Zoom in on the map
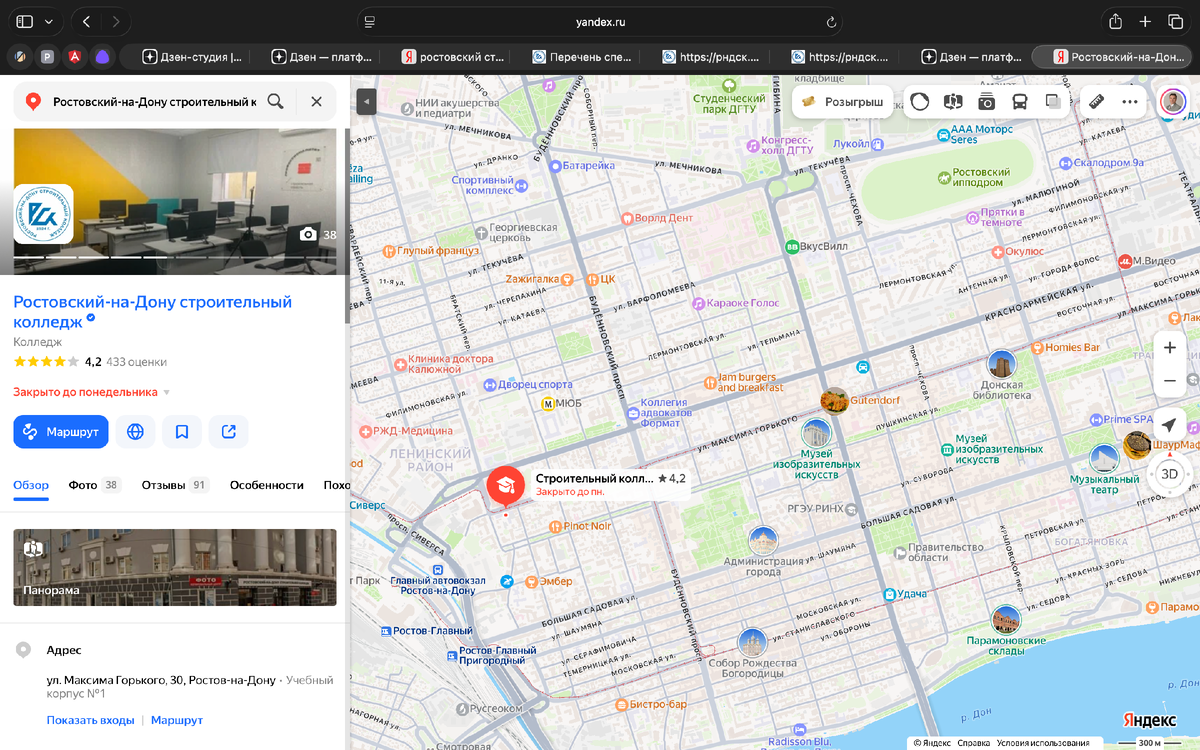 1170,347
